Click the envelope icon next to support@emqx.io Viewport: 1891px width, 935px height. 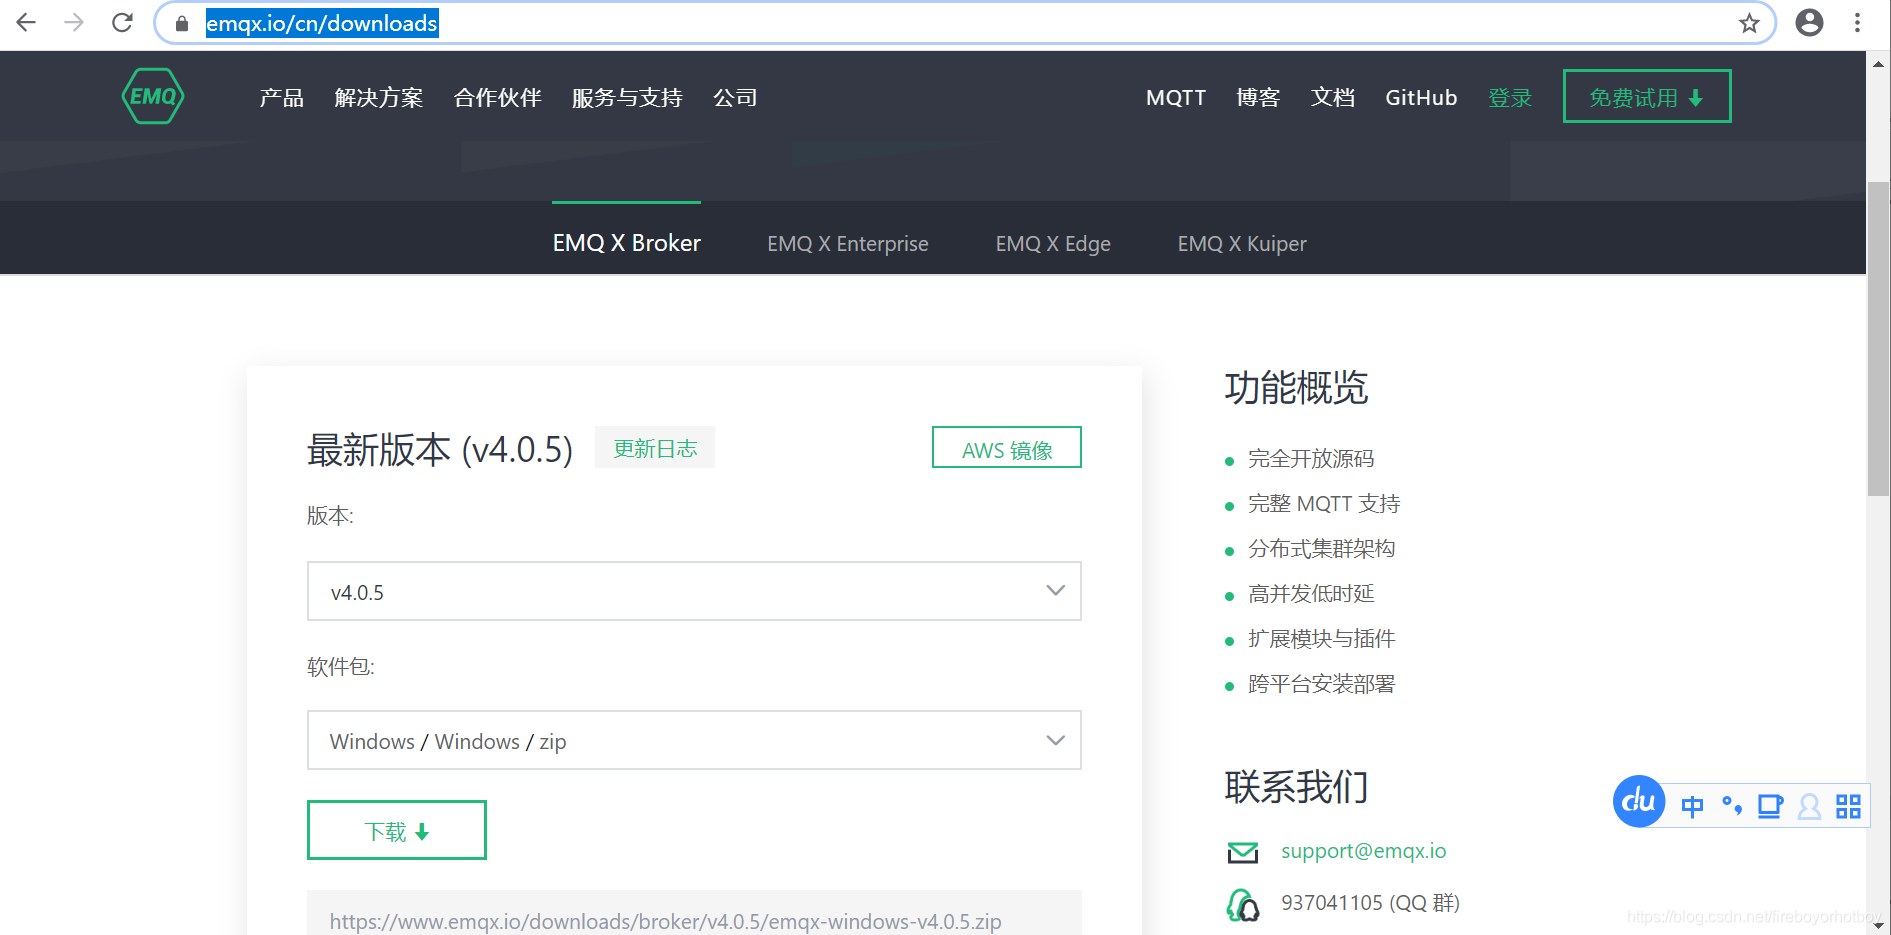(x=1242, y=851)
